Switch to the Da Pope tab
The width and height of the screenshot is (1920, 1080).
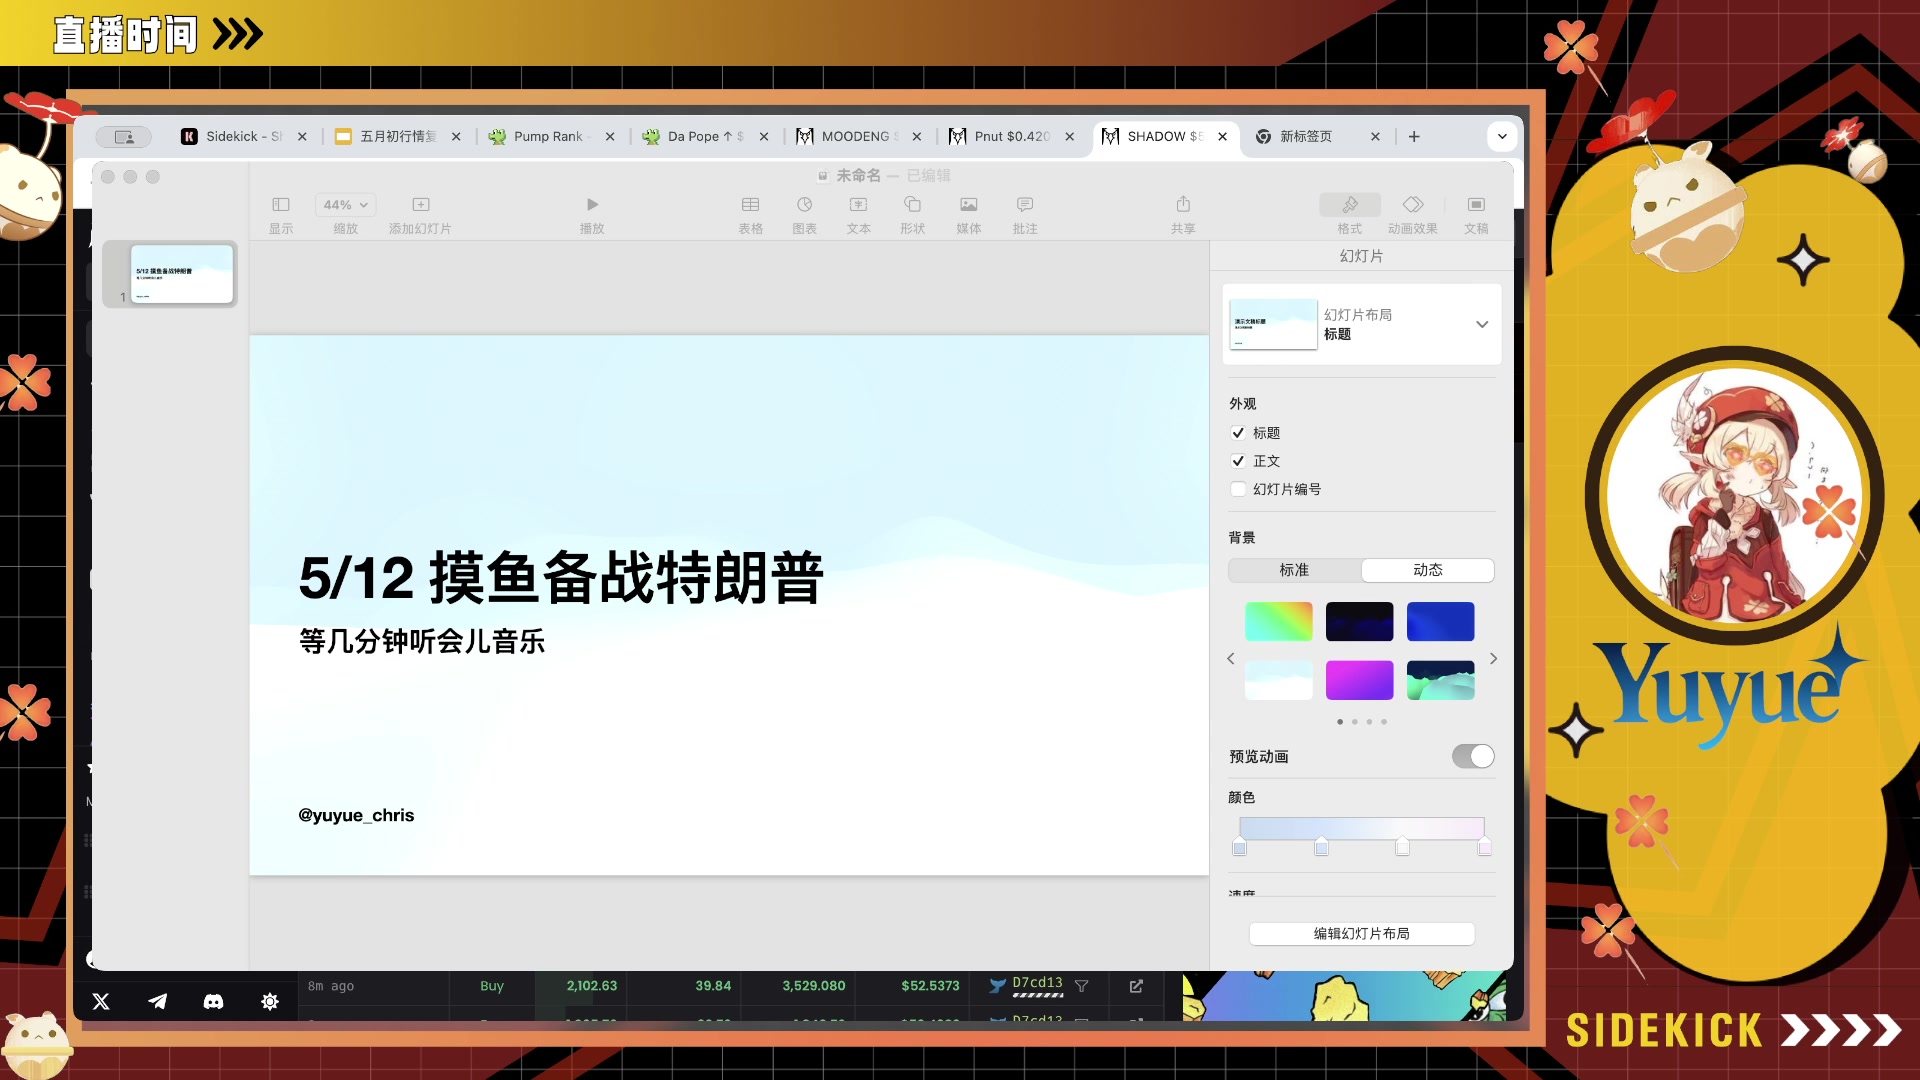(704, 137)
